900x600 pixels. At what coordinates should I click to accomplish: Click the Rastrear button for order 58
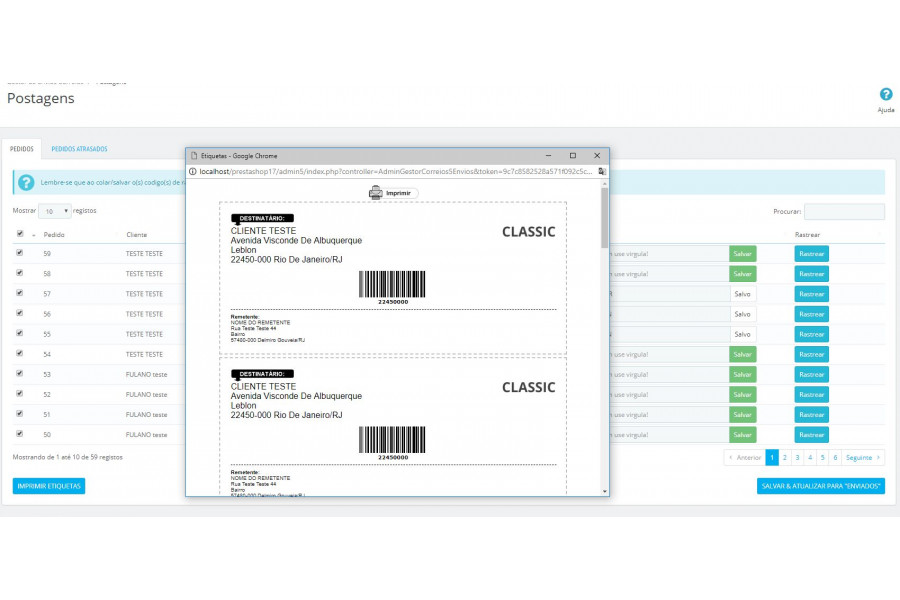coord(812,274)
